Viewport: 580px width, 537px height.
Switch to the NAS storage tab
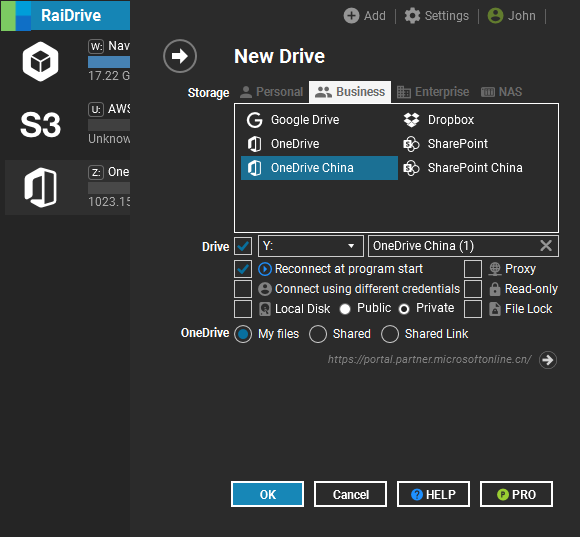coord(502,92)
